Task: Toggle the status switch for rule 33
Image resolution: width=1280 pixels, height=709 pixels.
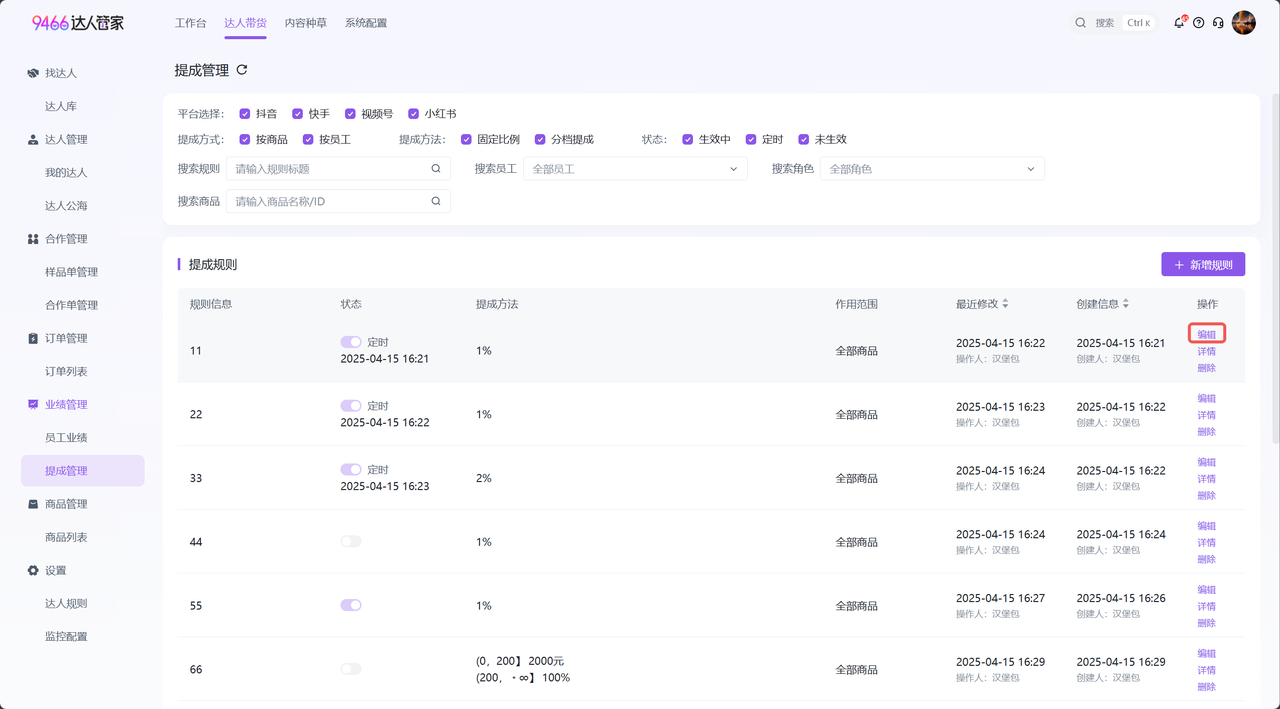Action: (x=351, y=469)
